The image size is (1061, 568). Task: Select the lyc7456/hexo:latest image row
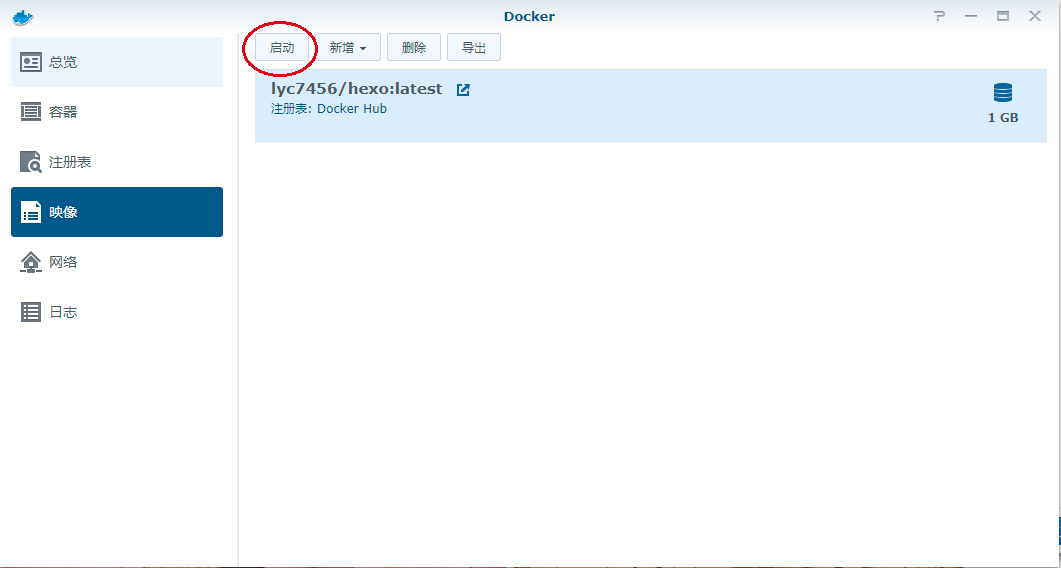coord(651,106)
